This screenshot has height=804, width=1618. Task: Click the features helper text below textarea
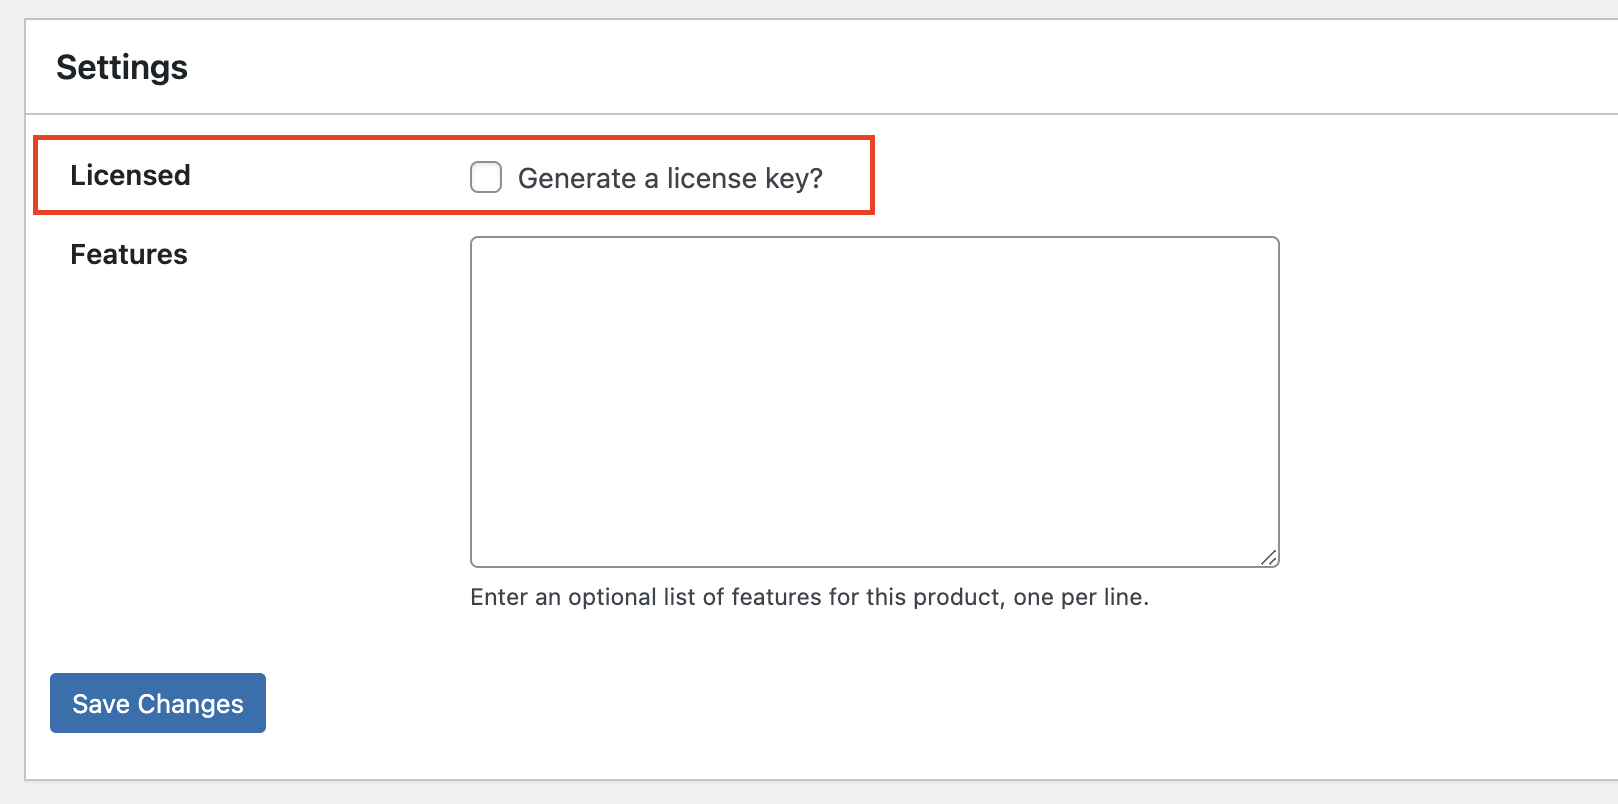809,597
